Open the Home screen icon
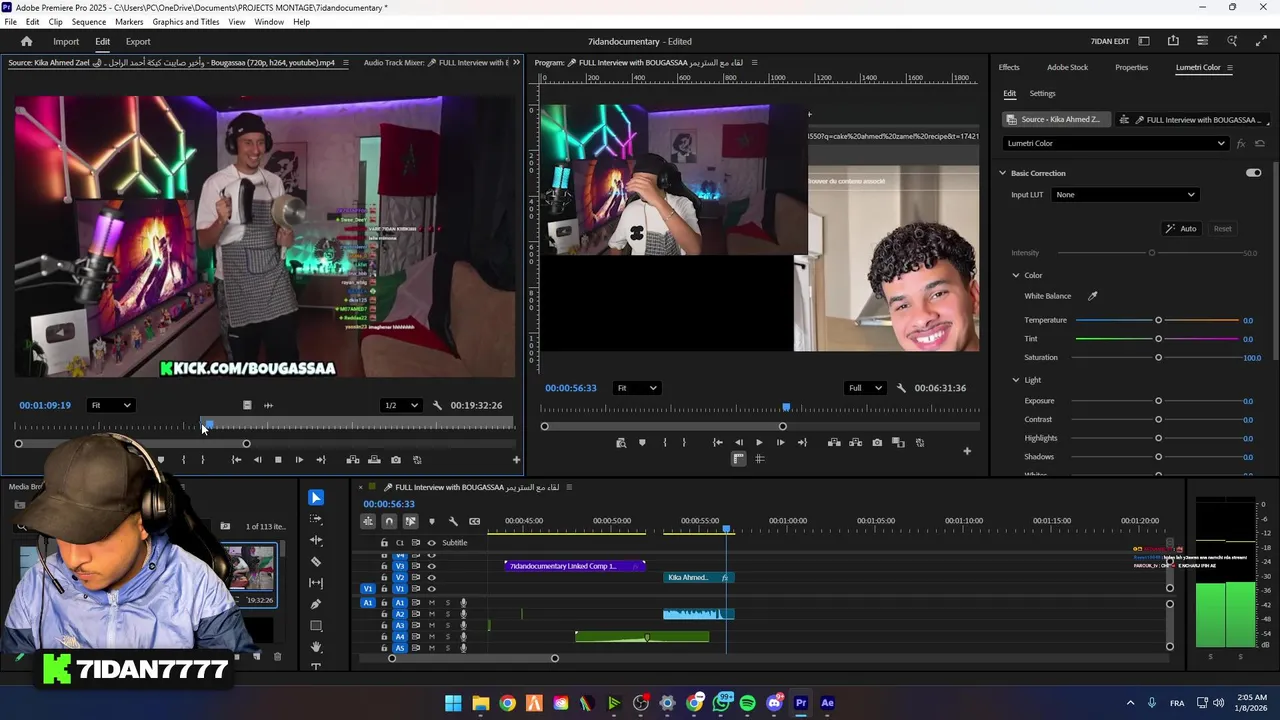Viewport: 1280px width, 720px height. pyautogui.click(x=27, y=41)
